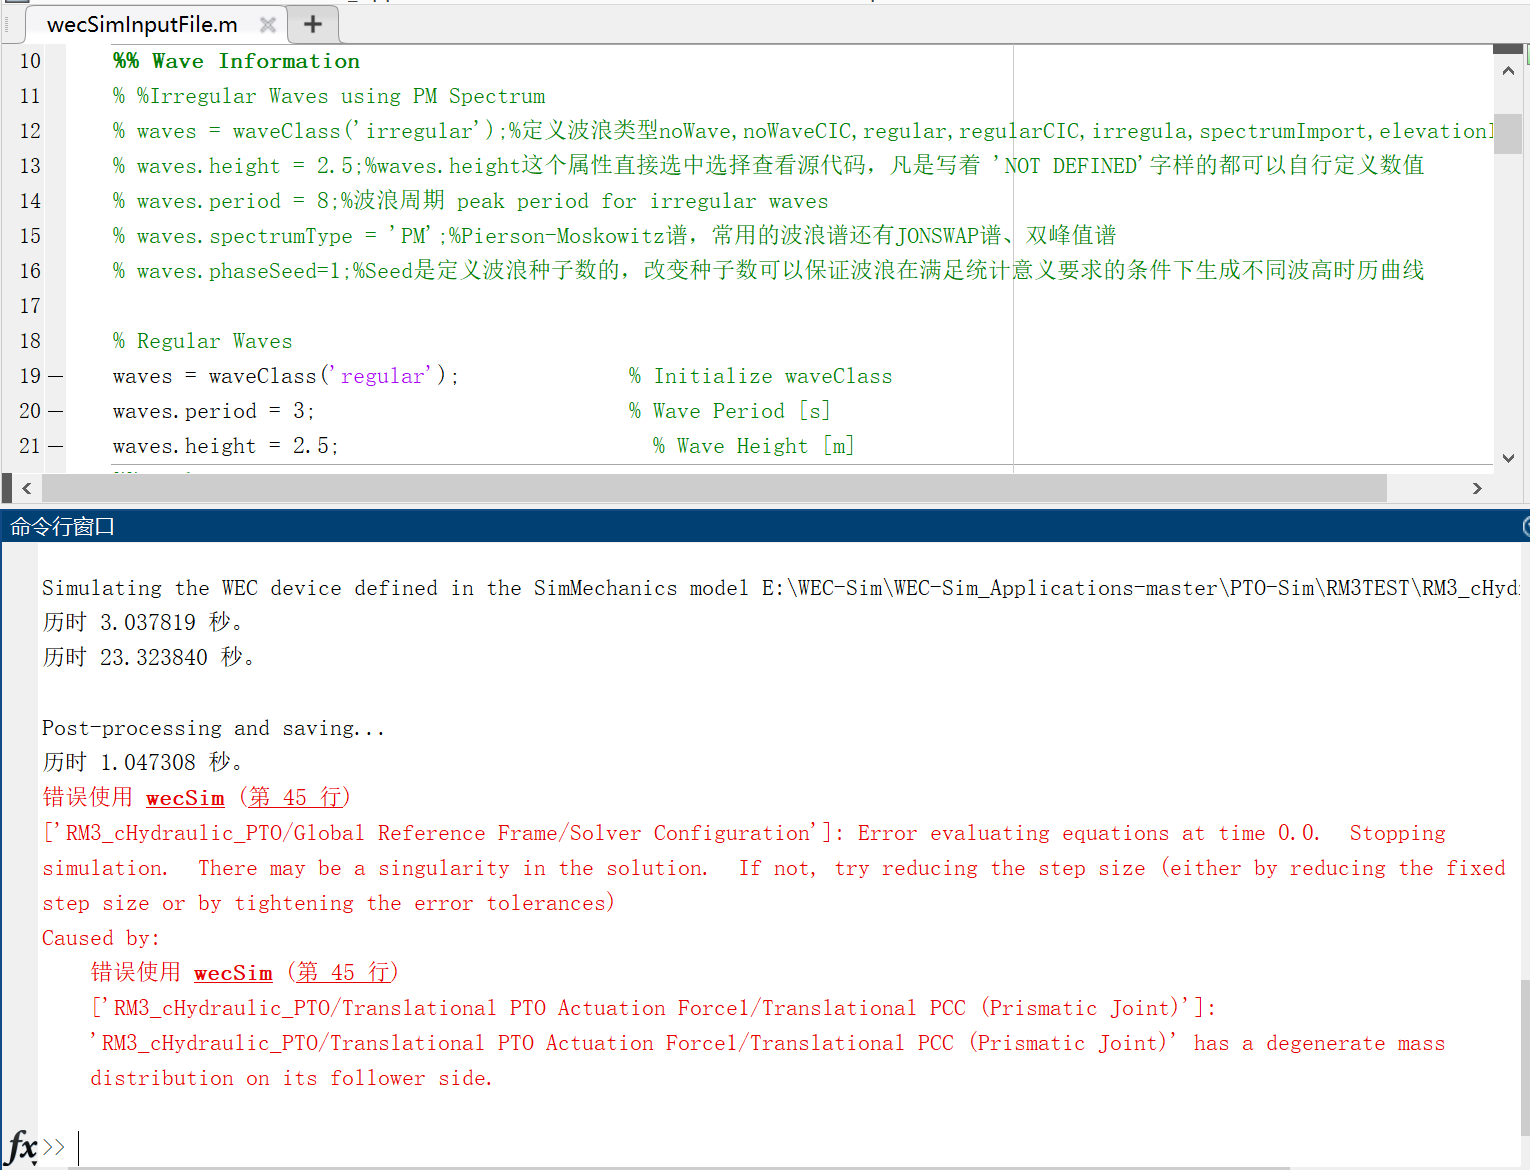Open the first wecSim (第 45 行) error link
The height and width of the screenshot is (1170, 1530).
coord(186,798)
